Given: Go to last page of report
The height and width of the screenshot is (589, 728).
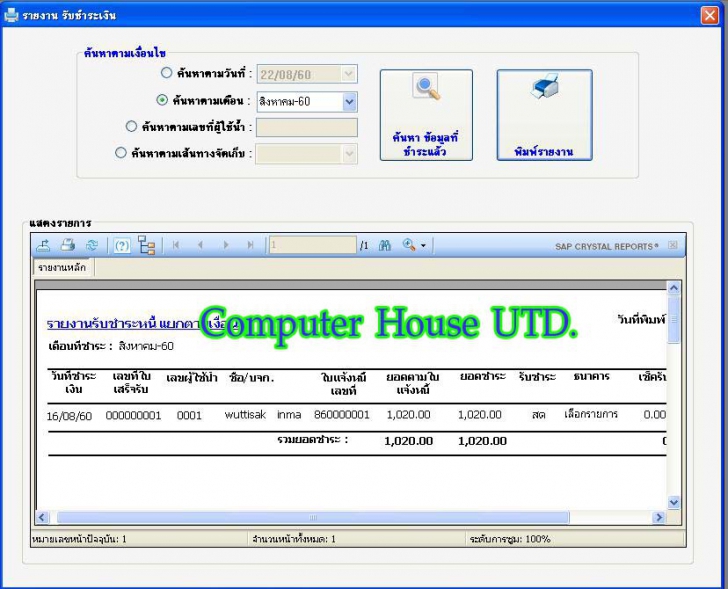Looking at the screenshot, I should click(251, 245).
